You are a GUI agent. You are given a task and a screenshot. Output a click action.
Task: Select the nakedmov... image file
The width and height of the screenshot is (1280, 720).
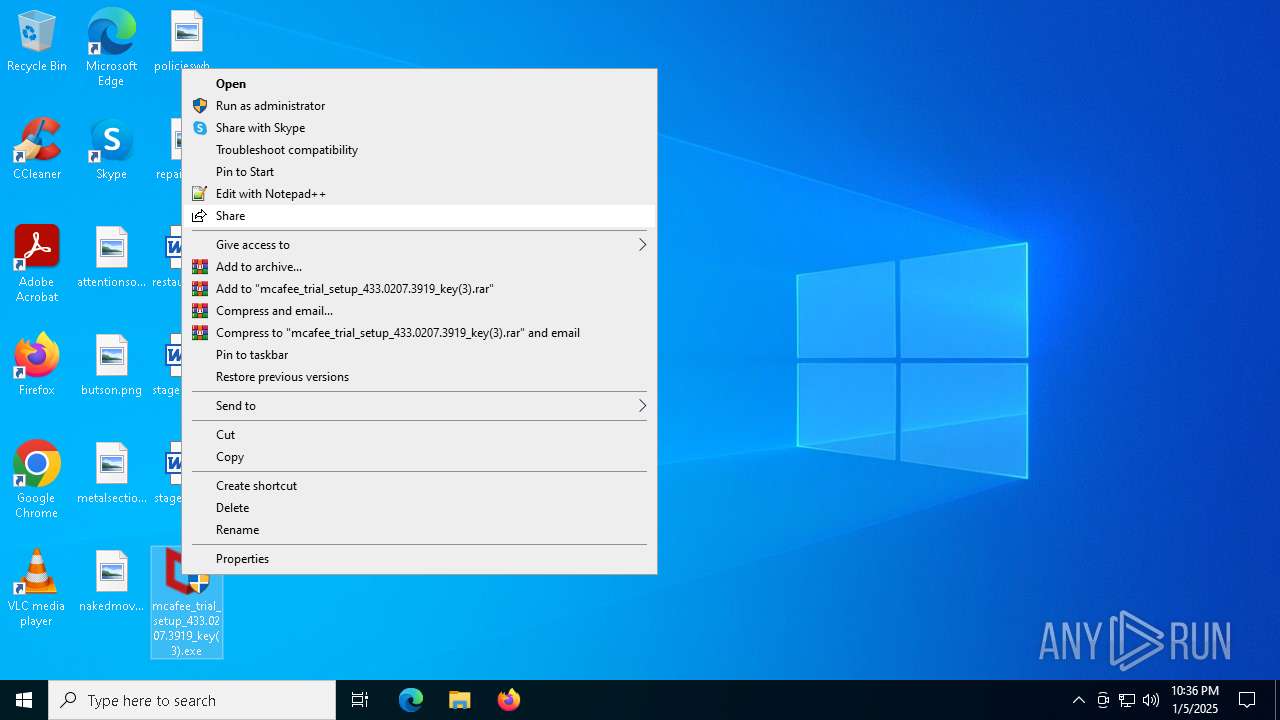coord(111,581)
